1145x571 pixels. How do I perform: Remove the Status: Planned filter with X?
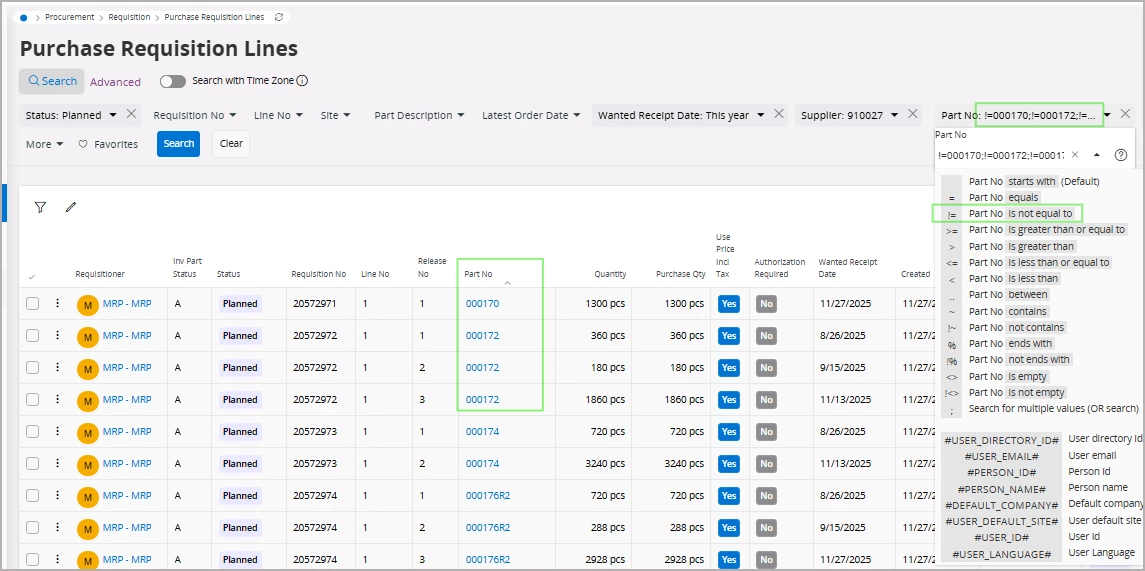(x=131, y=114)
